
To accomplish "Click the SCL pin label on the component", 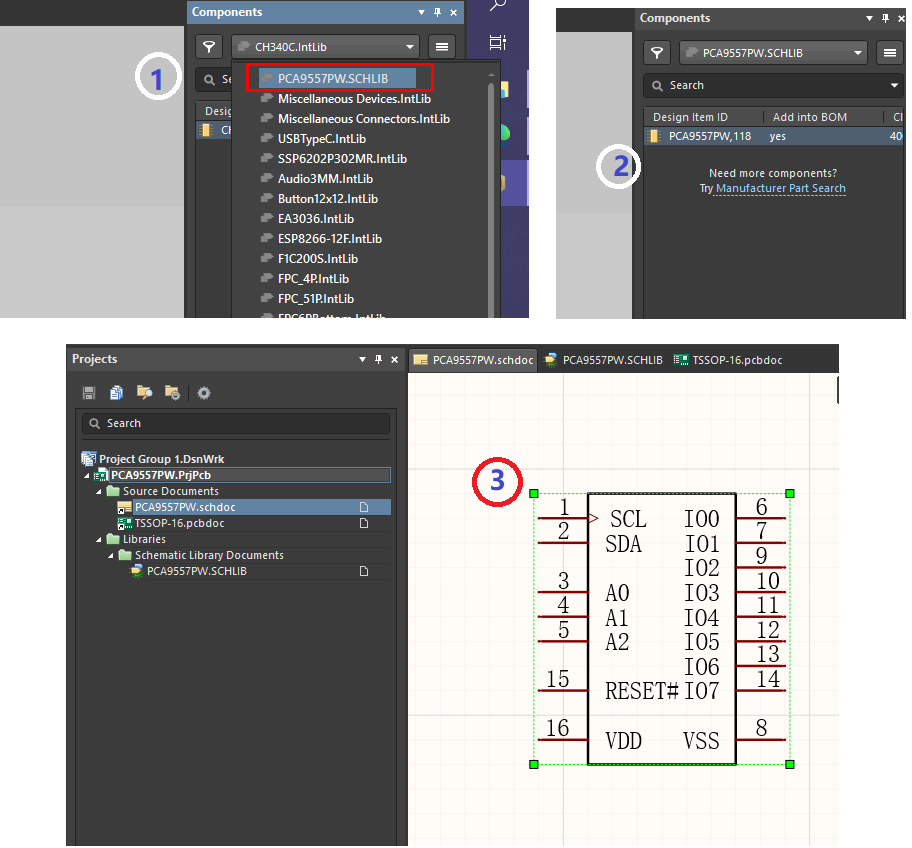I will (628, 519).
